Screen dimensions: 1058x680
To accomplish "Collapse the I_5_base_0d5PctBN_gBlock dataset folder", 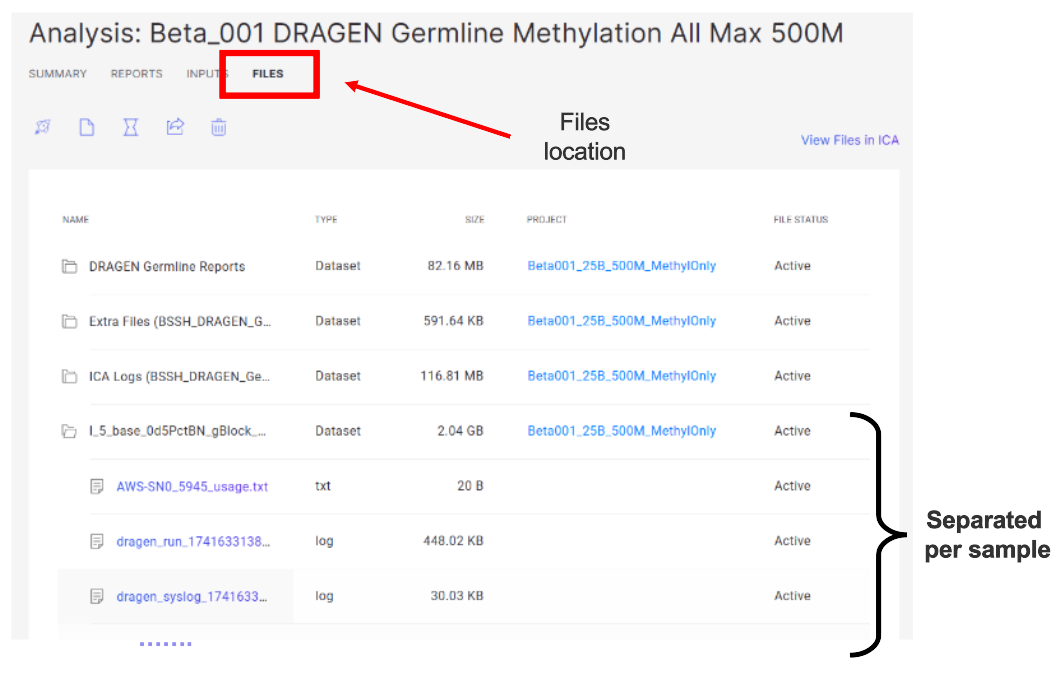I will tap(69, 432).
